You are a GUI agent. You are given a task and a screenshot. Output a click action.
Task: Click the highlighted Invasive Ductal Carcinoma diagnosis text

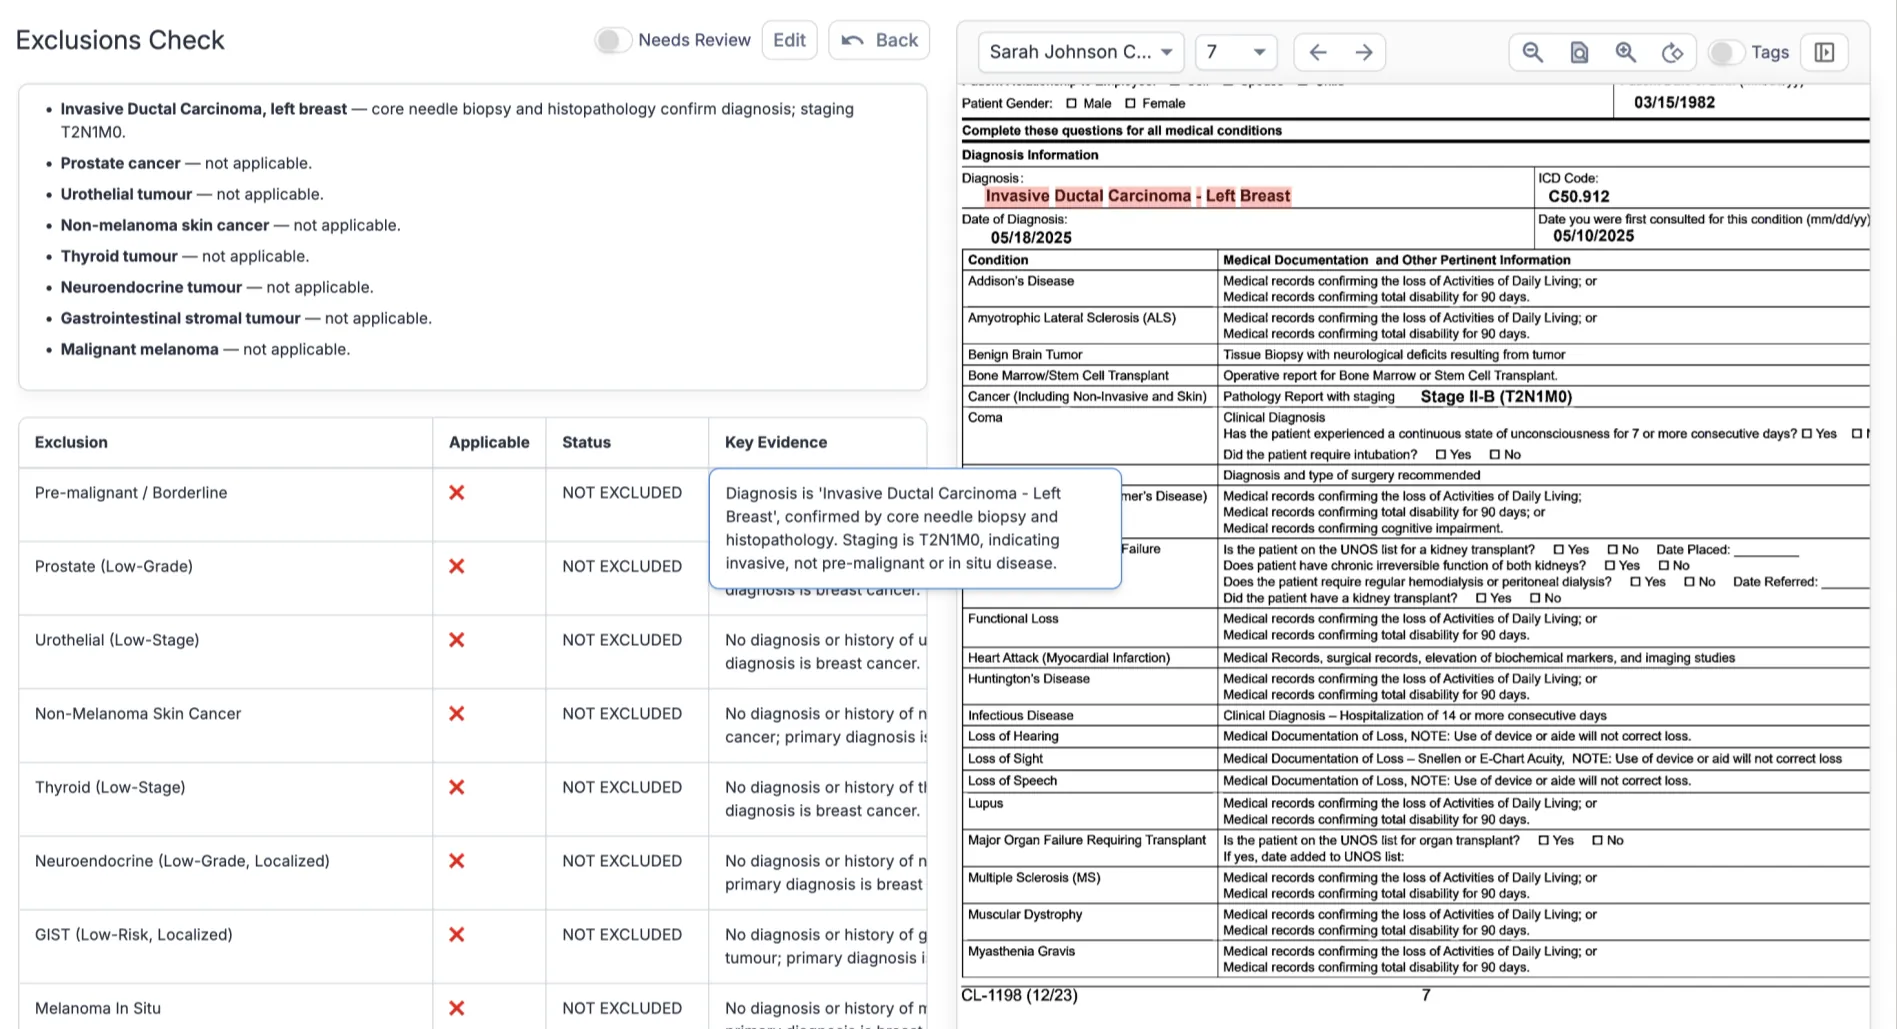(1138, 196)
